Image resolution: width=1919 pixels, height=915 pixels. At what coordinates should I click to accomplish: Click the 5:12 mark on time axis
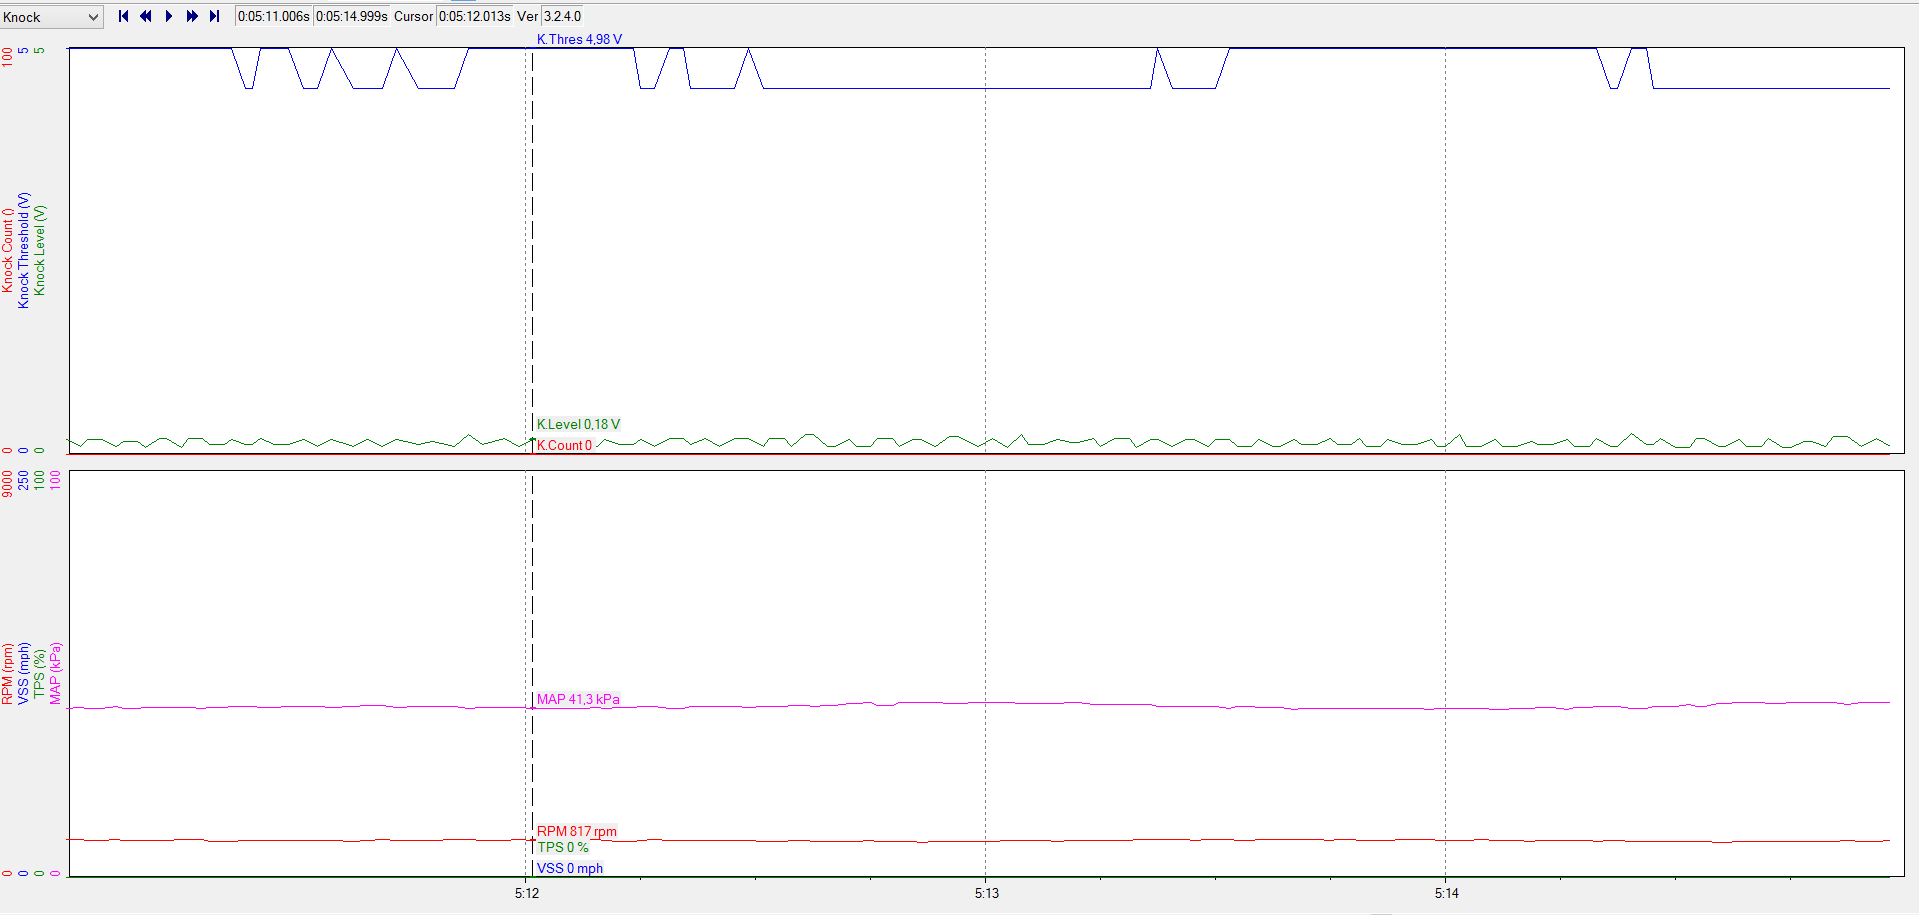(527, 893)
